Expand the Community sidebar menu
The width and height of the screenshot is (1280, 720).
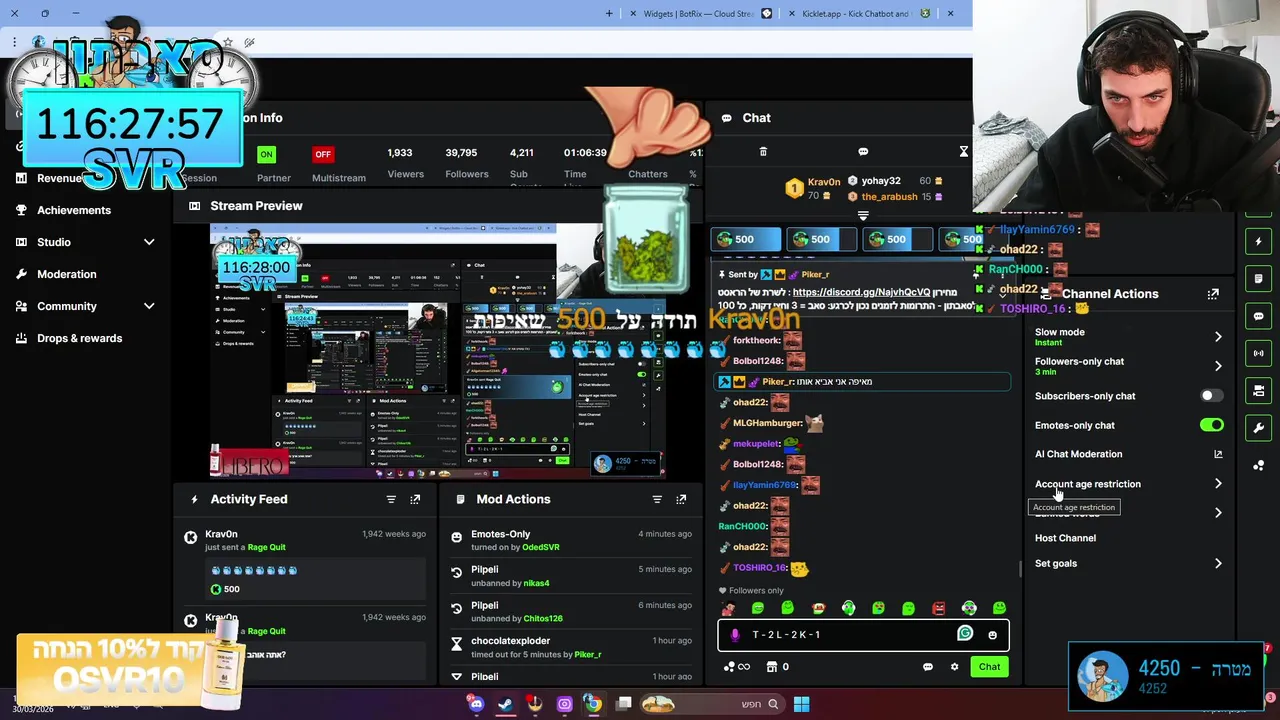coord(149,306)
